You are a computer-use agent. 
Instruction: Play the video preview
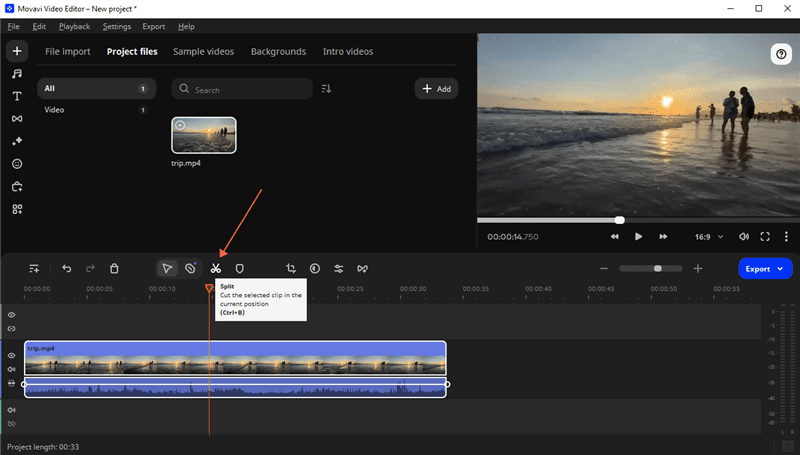pos(638,237)
